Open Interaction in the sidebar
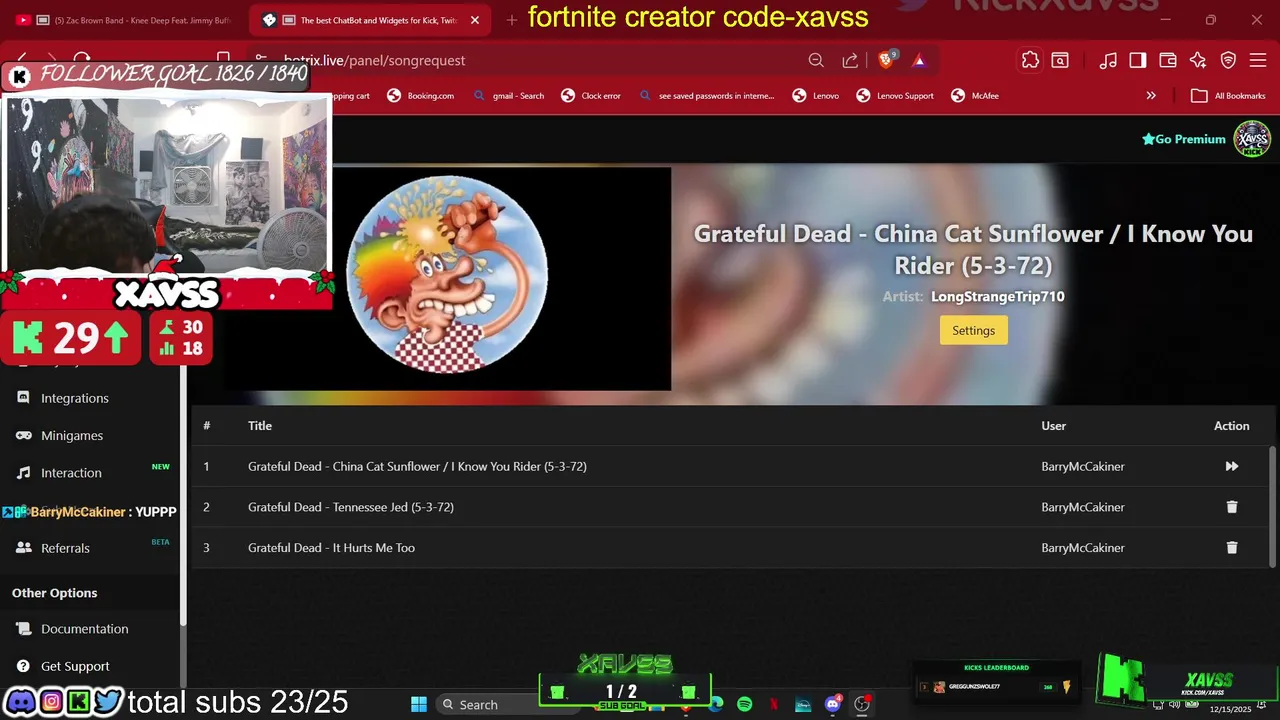This screenshot has width=1280, height=720. click(x=71, y=473)
